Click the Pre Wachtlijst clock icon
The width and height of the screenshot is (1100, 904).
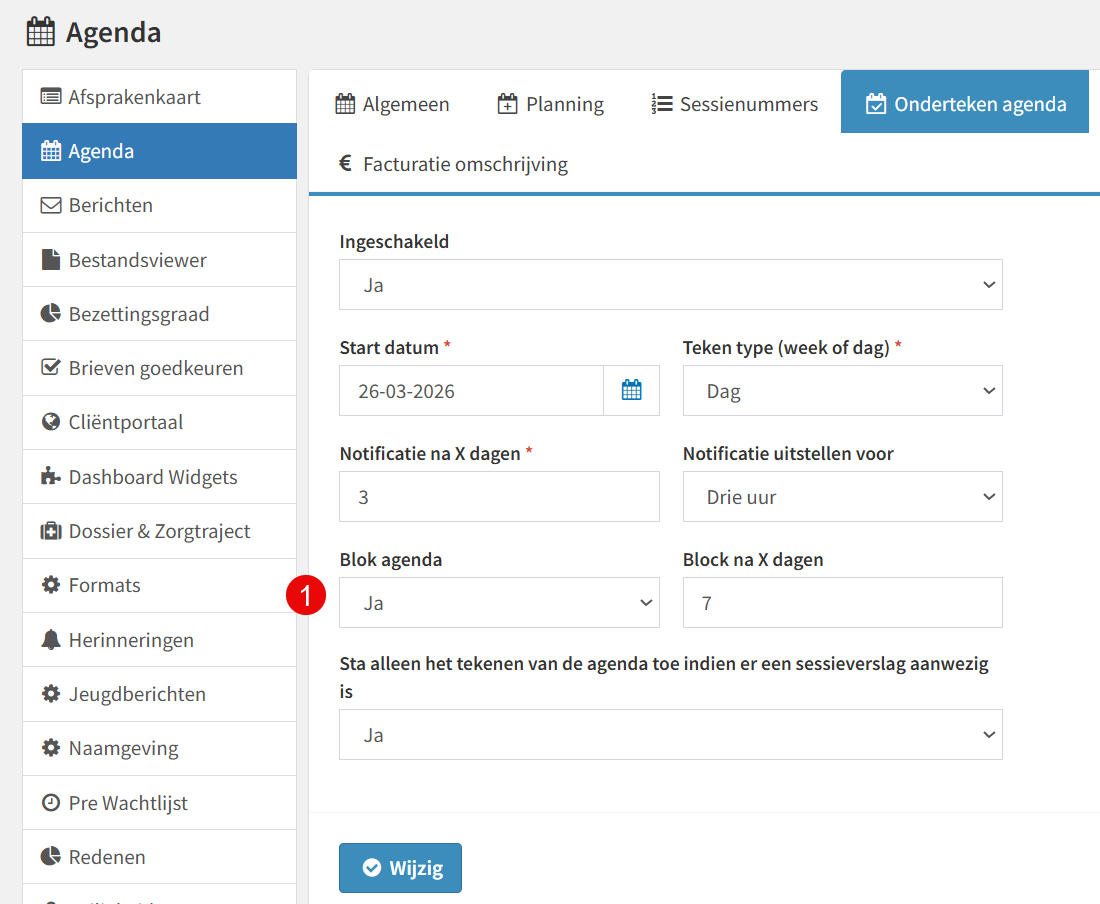pyautogui.click(x=51, y=802)
